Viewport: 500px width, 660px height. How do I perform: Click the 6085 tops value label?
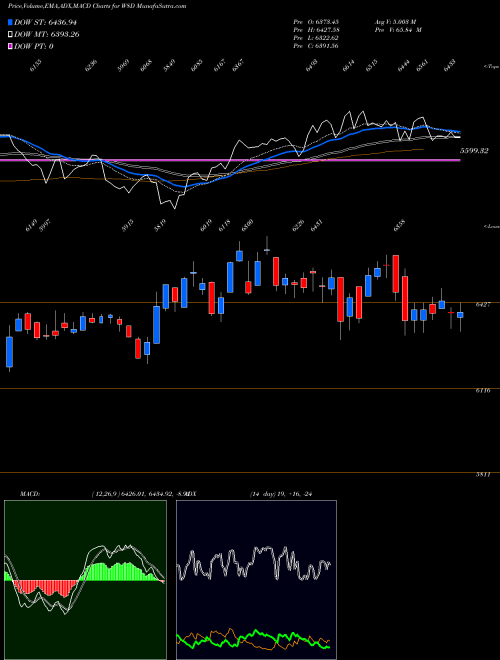click(197, 66)
